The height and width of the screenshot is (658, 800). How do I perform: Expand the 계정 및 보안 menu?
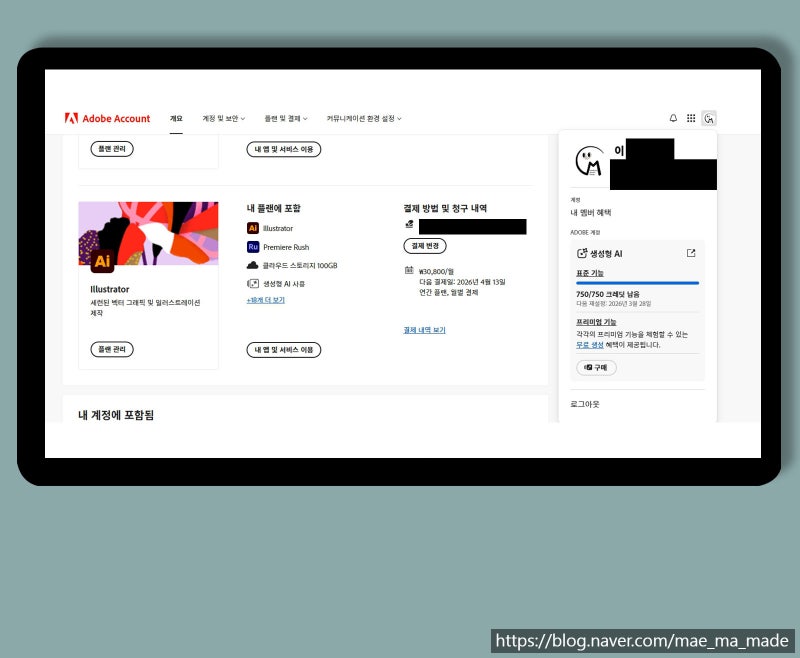click(x=223, y=118)
